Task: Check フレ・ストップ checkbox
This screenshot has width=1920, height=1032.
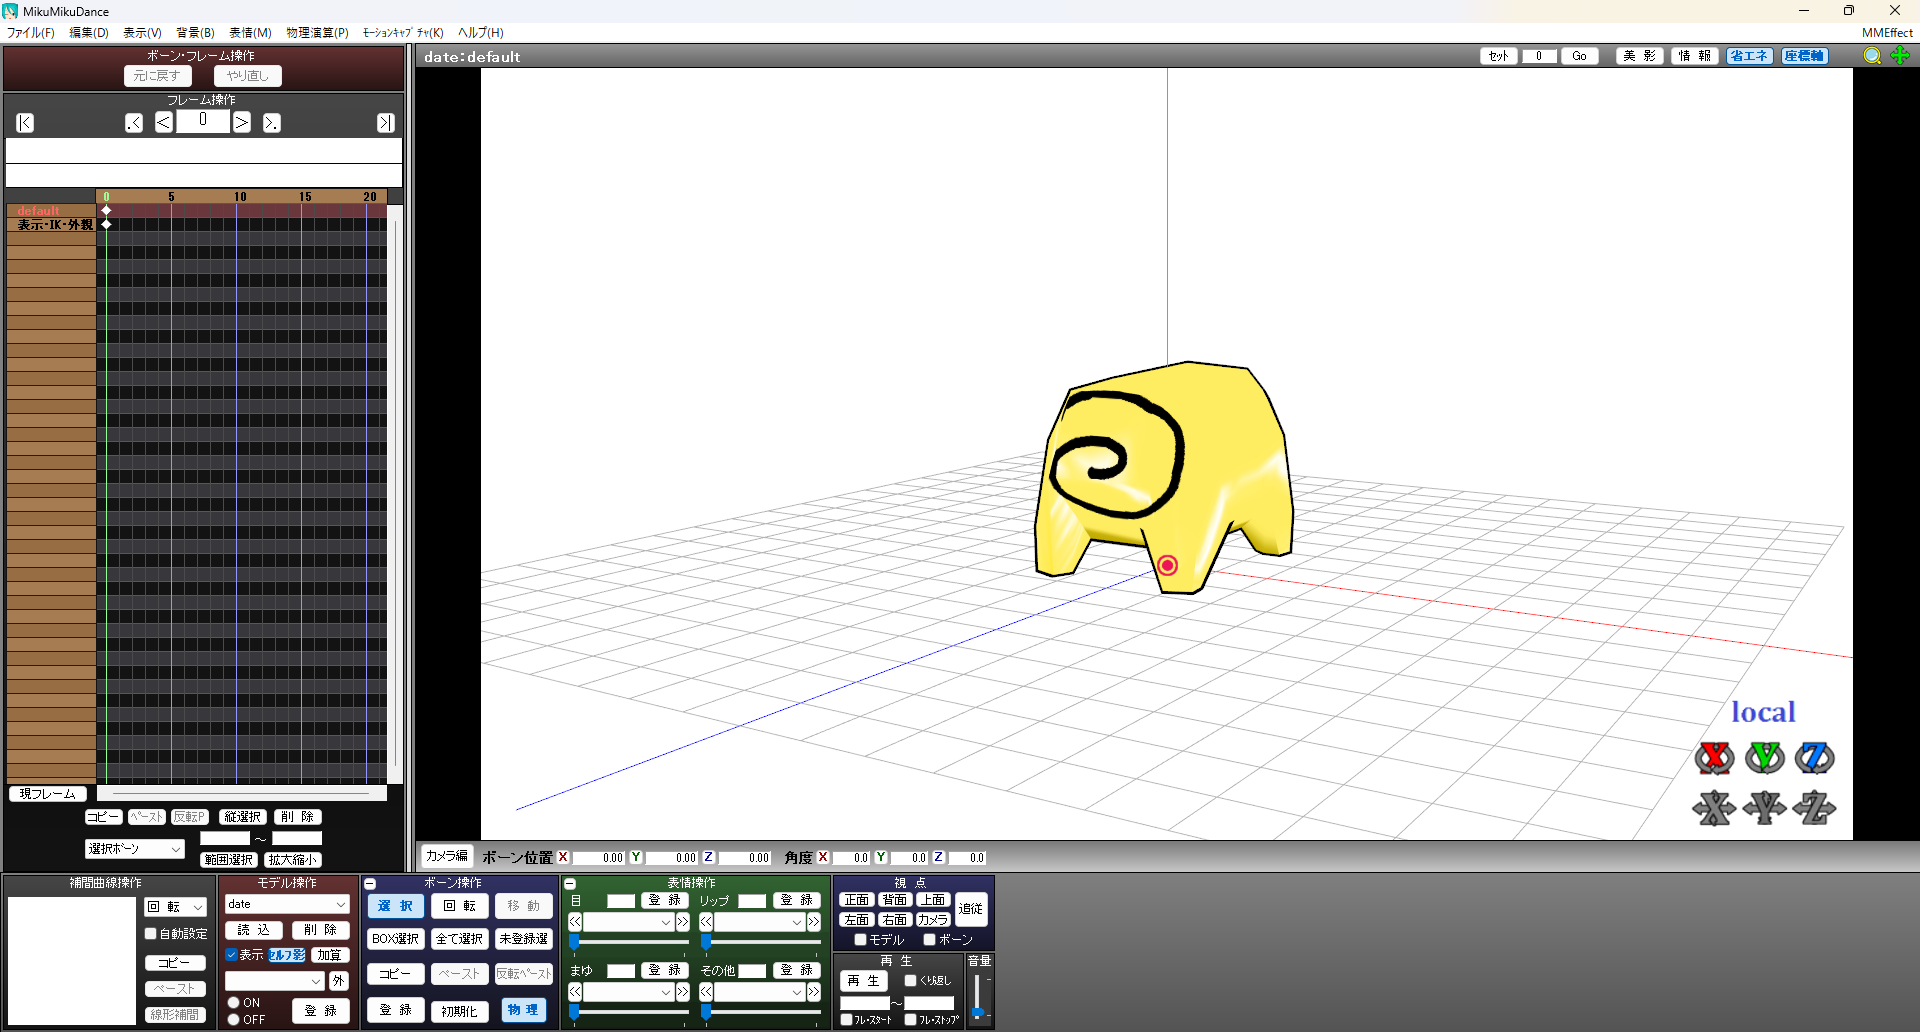Action: [x=910, y=1020]
